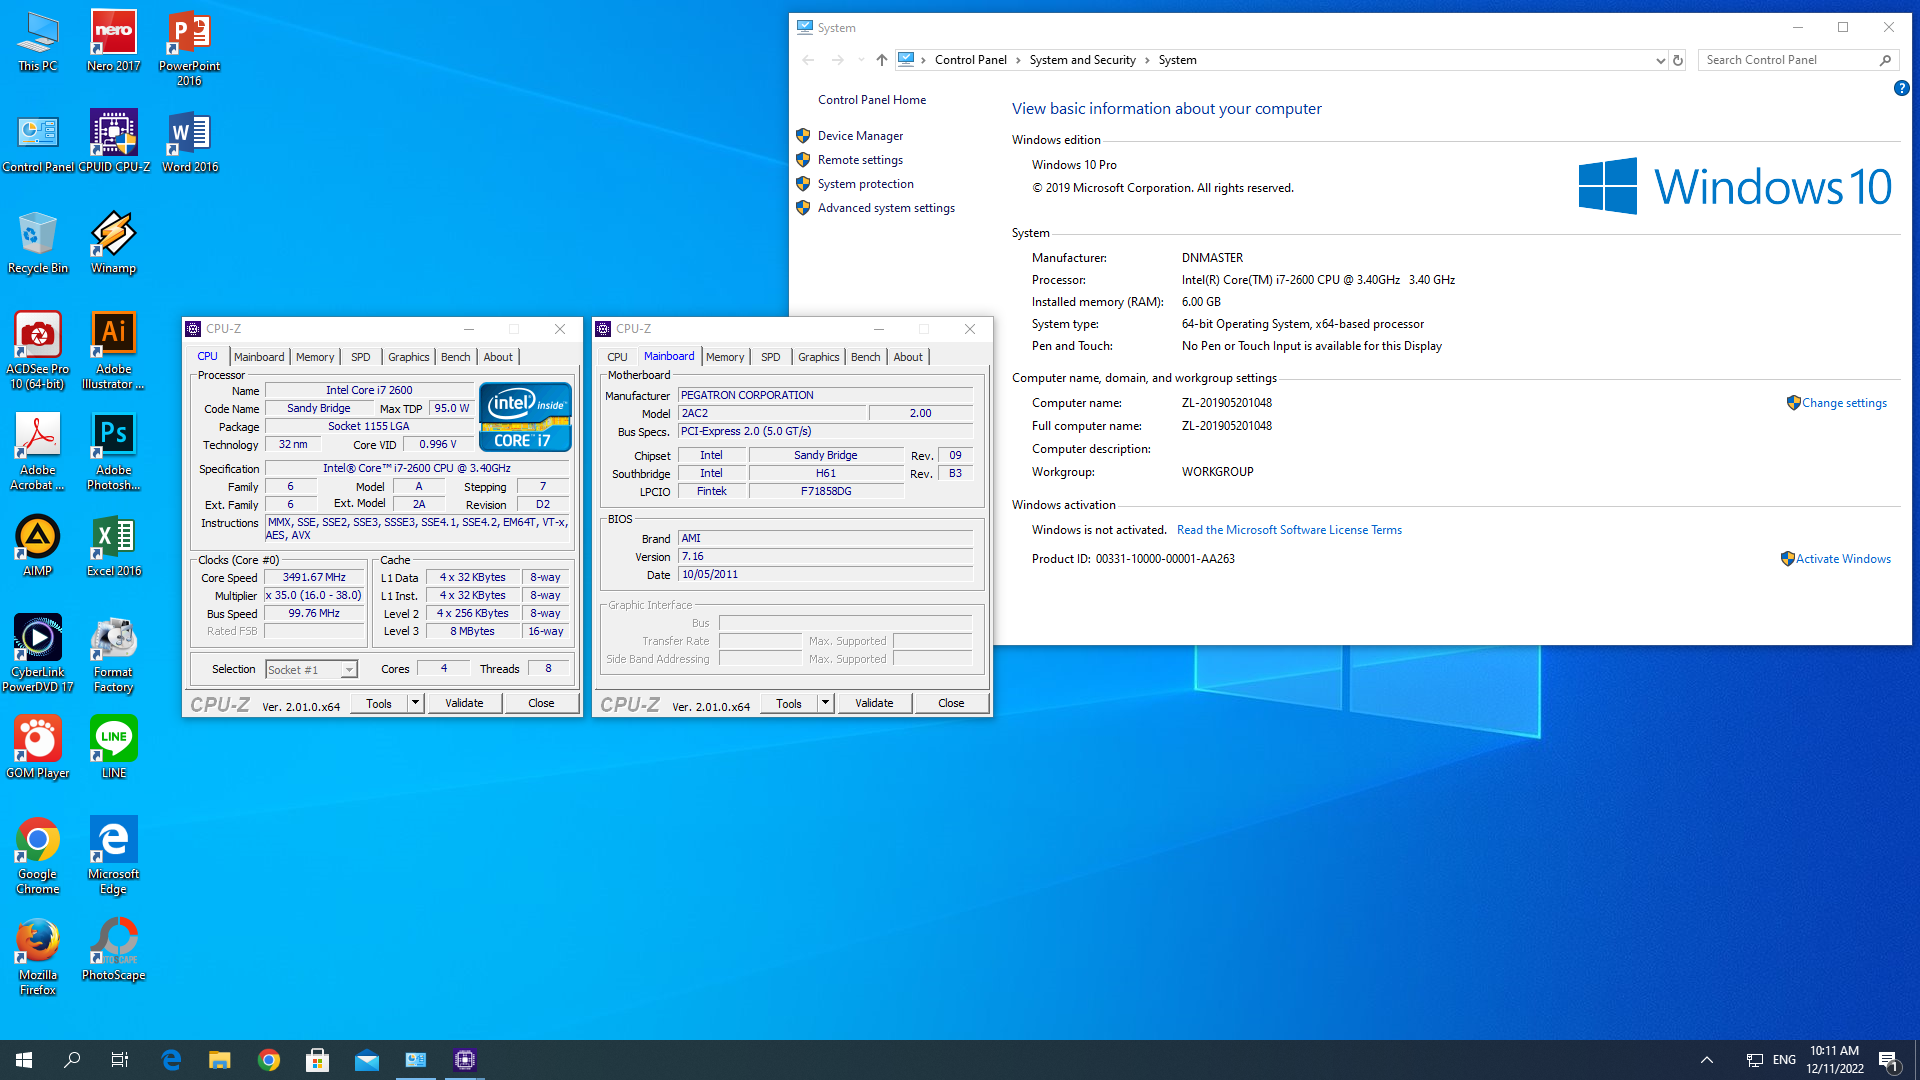1920x1080 pixels.
Task: Launch Format Factory desktop shortcut
Action: click(114, 654)
